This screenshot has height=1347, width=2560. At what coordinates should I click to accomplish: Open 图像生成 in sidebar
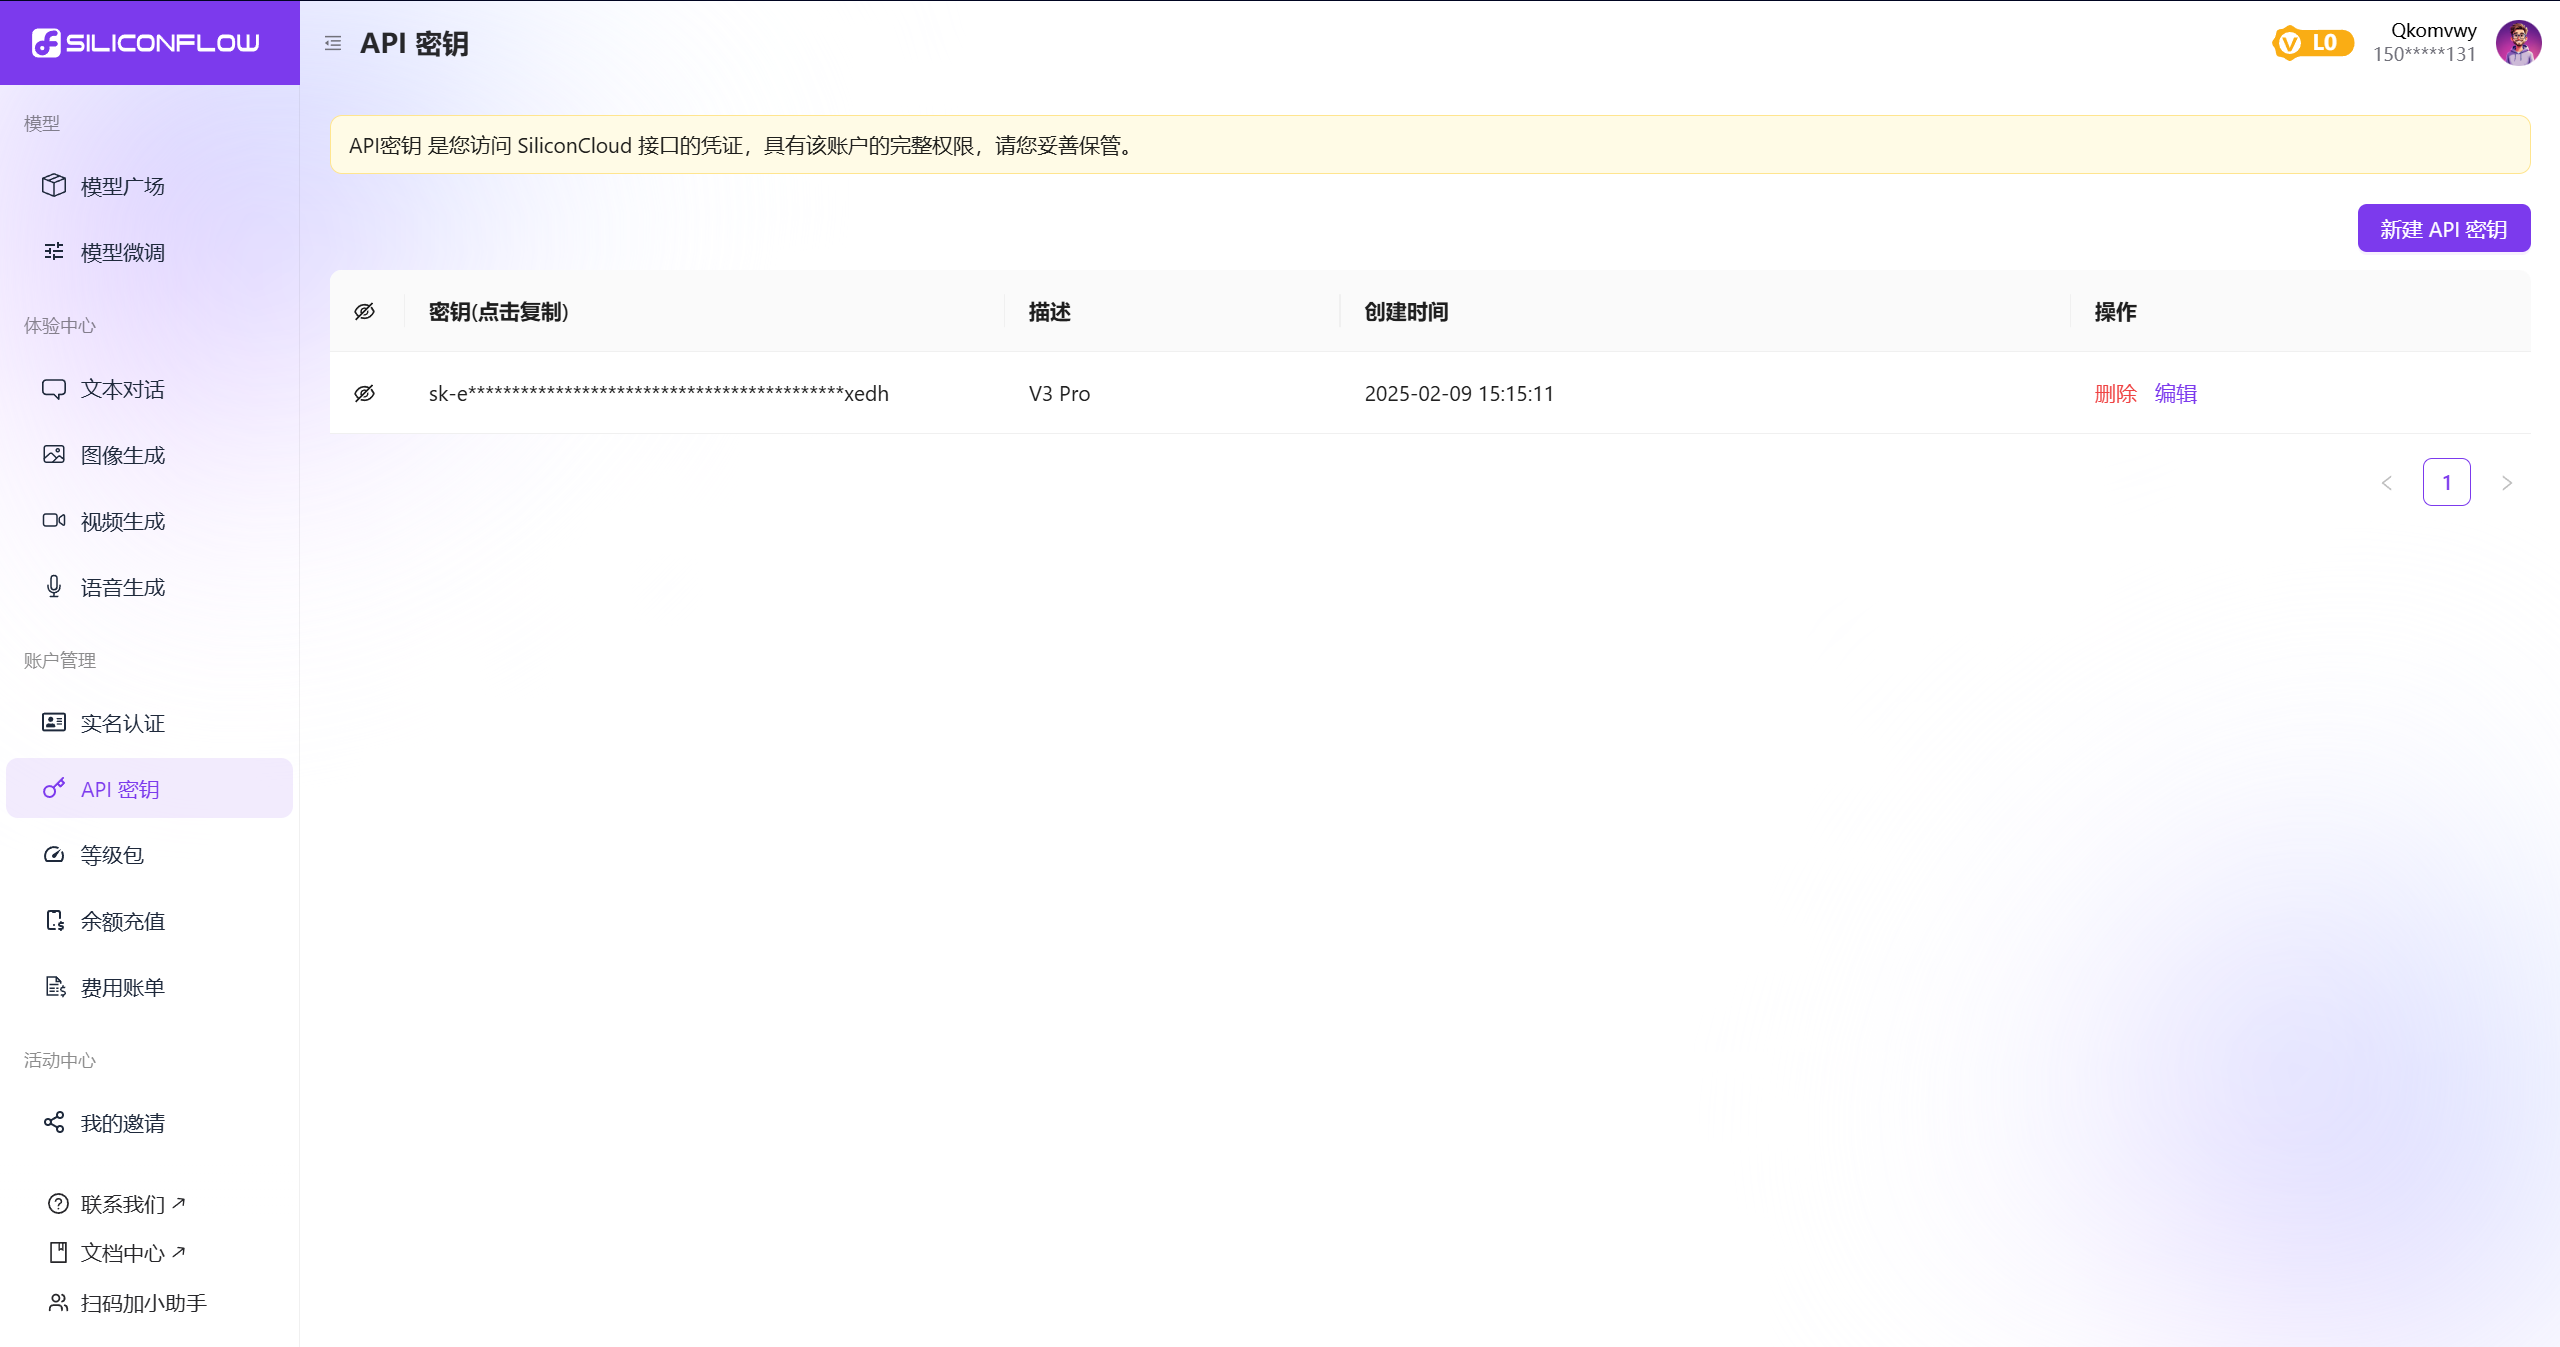149,455
